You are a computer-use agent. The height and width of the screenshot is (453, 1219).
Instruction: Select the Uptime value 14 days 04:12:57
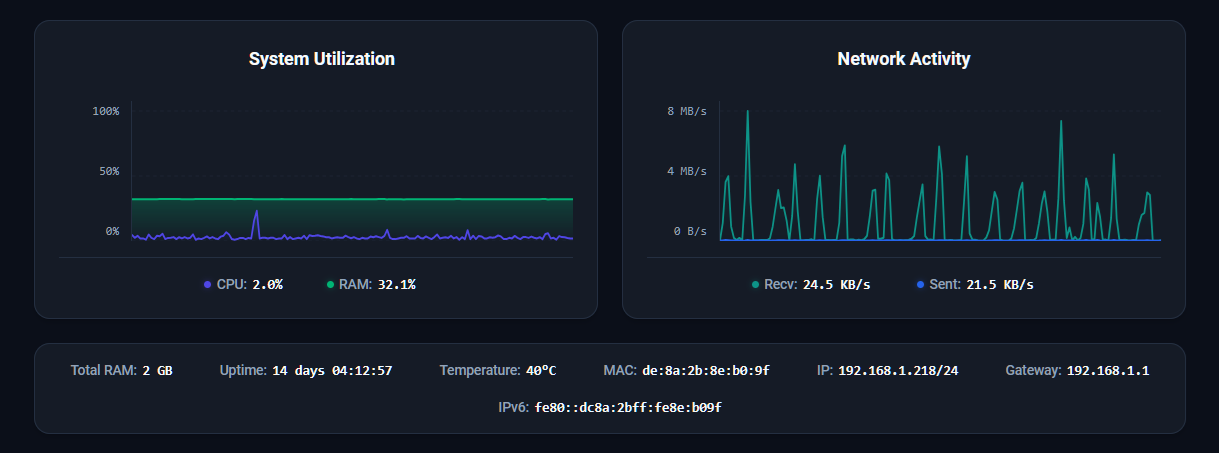(x=332, y=371)
